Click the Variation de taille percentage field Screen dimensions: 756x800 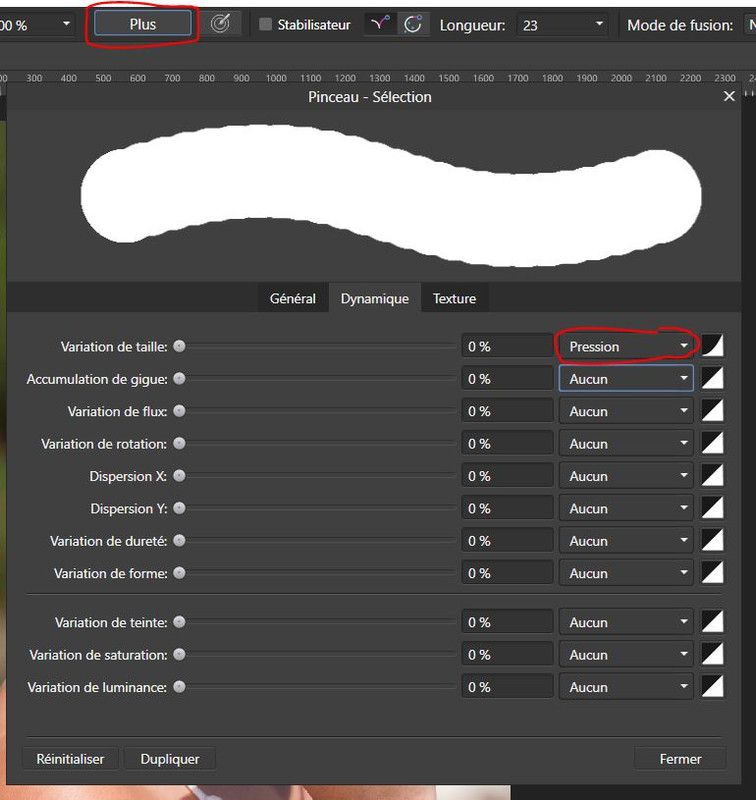coord(507,346)
